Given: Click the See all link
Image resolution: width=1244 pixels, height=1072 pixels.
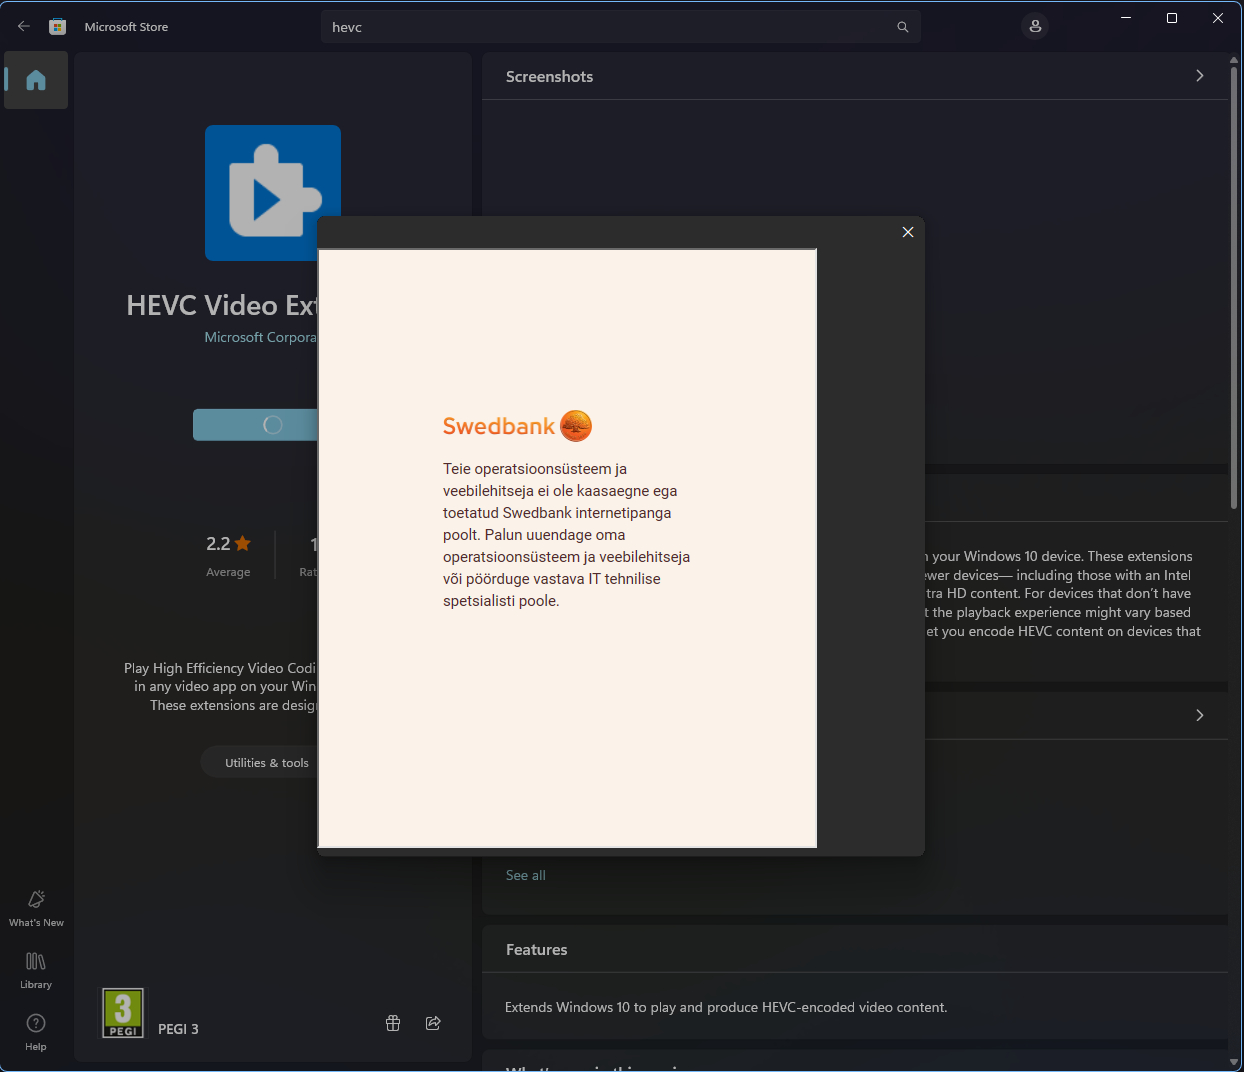Looking at the screenshot, I should coord(525,875).
